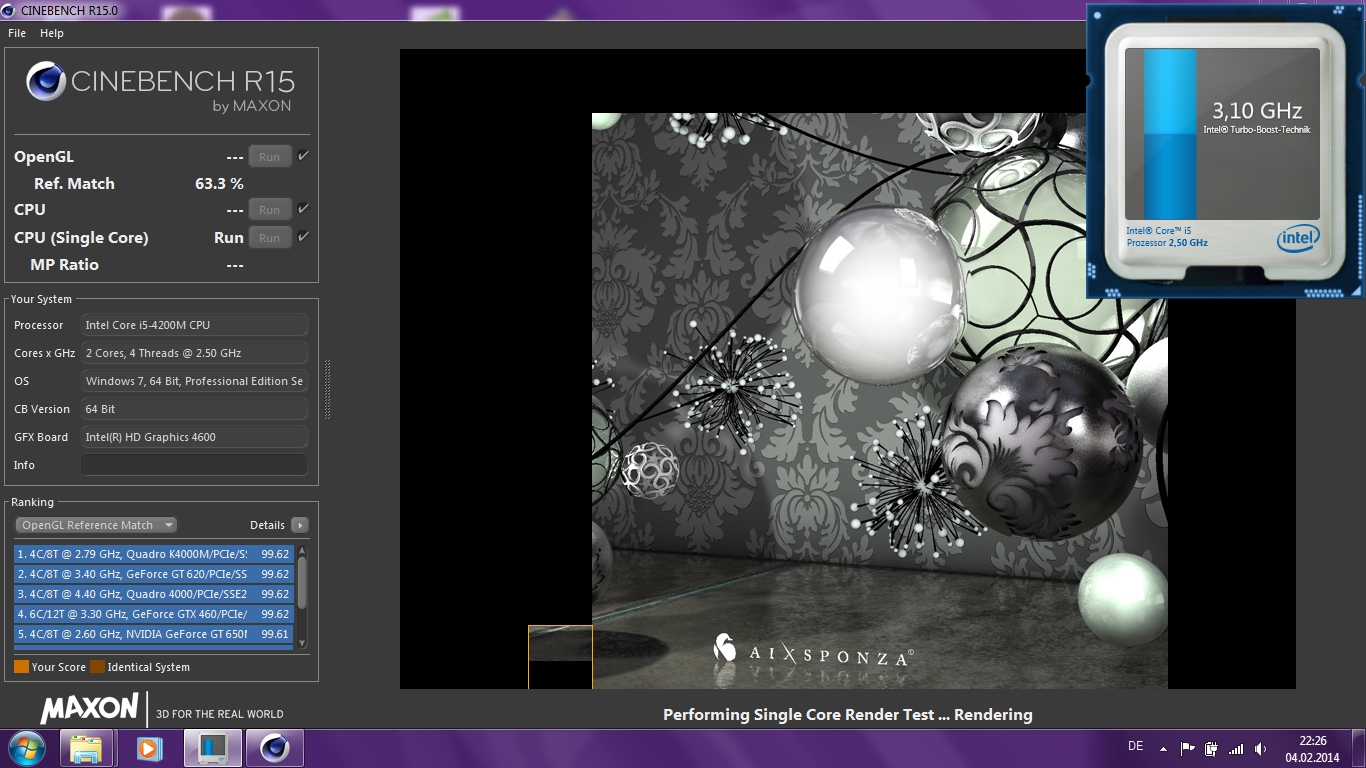Click the Run button for CPU (Single Core)
The height and width of the screenshot is (768, 1366).
click(x=270, y=238)
